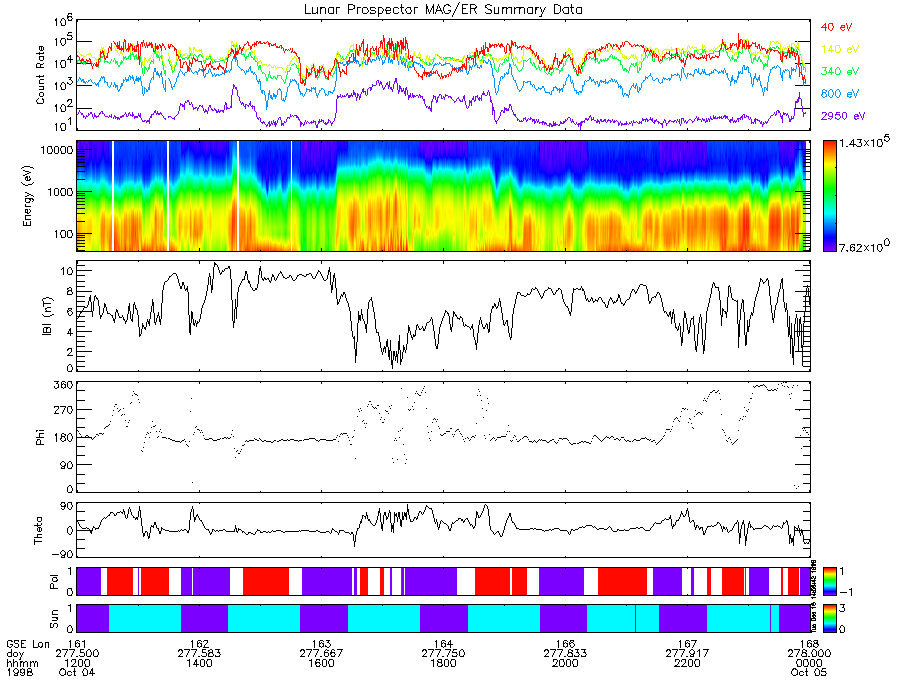Click the 'Theta' axis label
The image size is (900, 700).
[x=38, y=530]
